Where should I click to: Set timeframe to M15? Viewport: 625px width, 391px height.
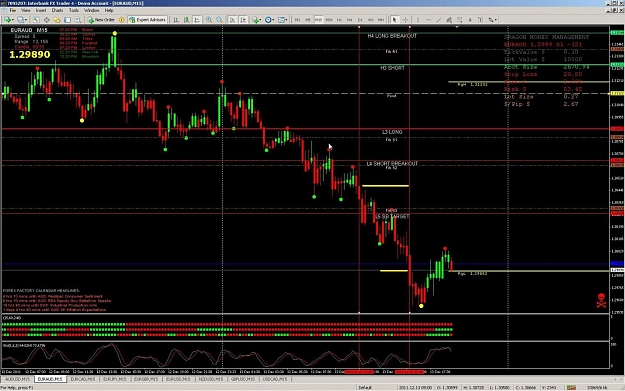coord(318,20)
